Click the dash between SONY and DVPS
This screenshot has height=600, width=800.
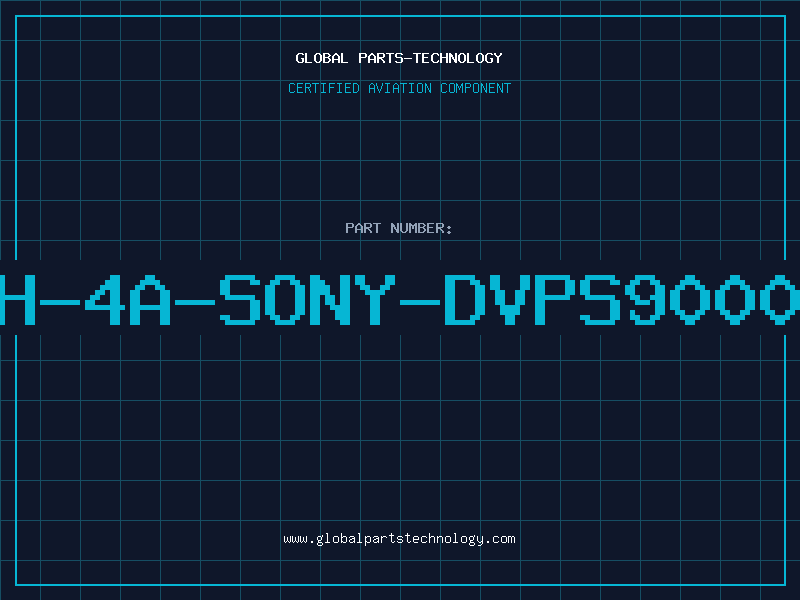(420, 302)
